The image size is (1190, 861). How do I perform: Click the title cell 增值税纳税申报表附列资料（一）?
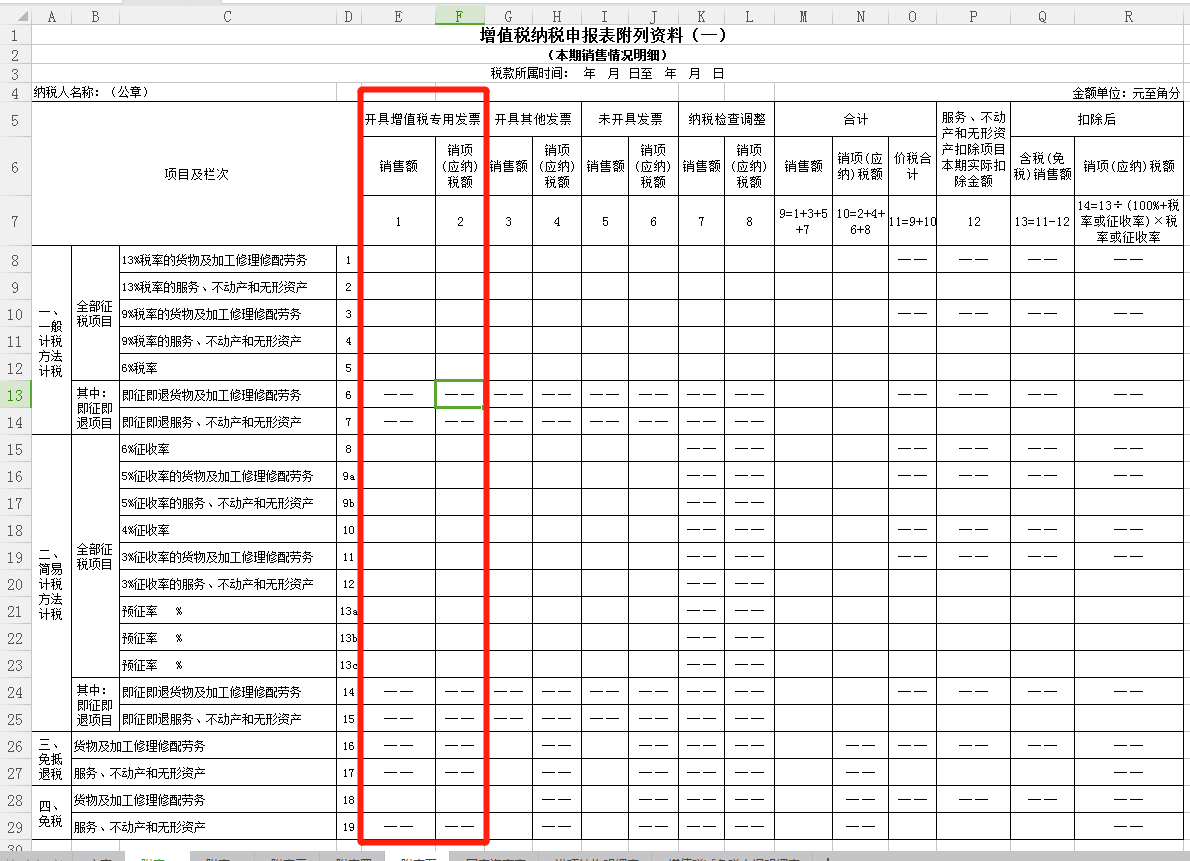coord(603,36)
